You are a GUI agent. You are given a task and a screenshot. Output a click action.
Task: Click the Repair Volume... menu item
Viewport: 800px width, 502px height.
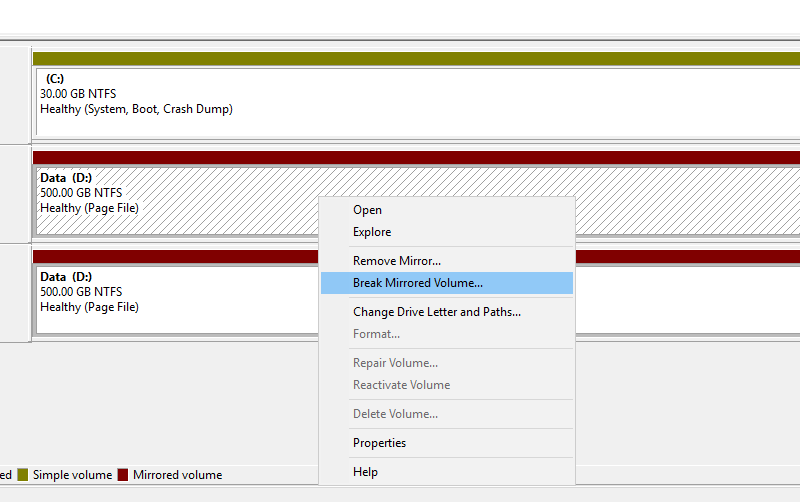pos(395,363)
